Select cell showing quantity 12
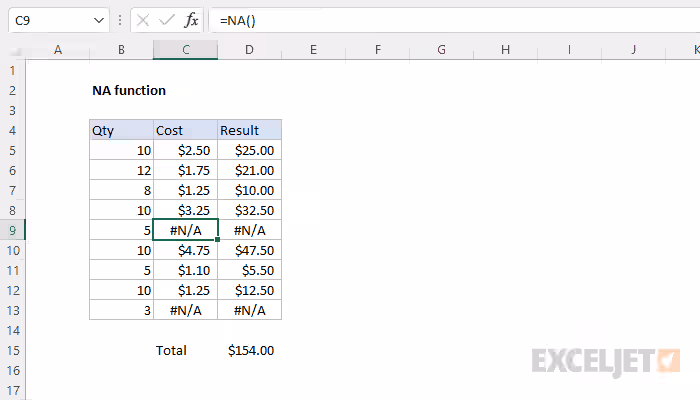Screen dimensions: 700x400 (x=121, y=171)
